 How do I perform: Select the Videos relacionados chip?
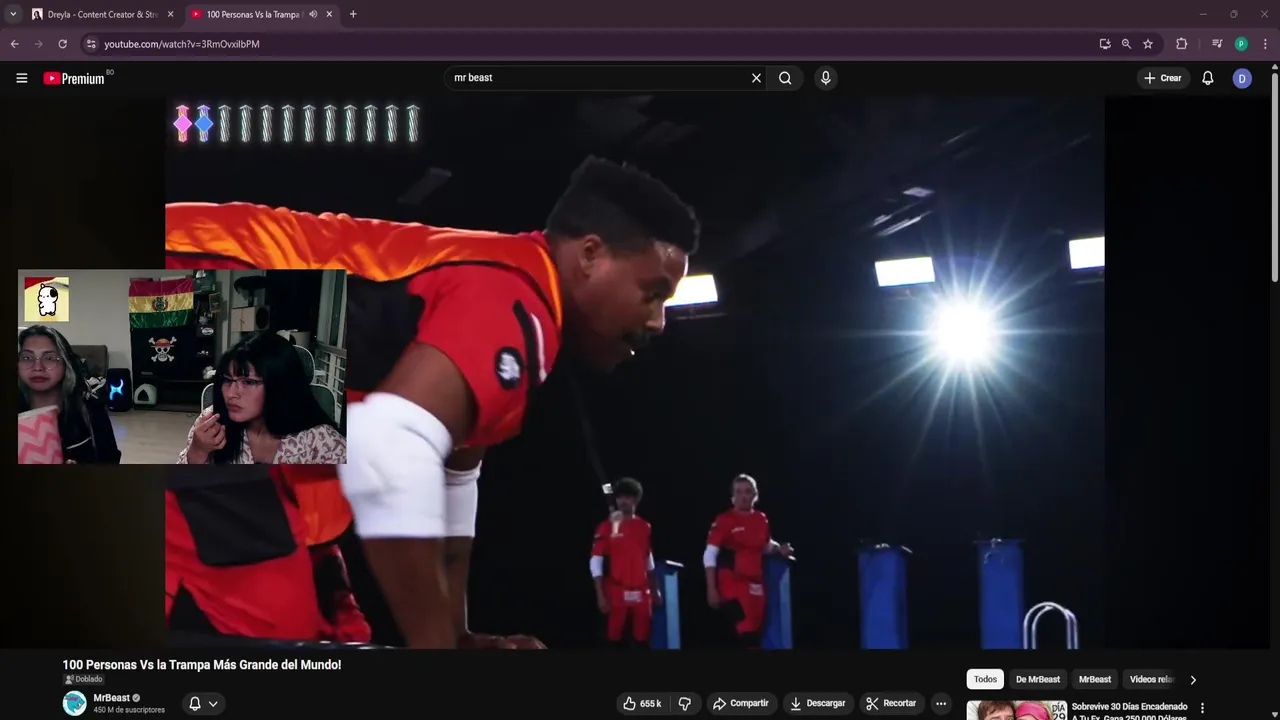[1150, 680]
